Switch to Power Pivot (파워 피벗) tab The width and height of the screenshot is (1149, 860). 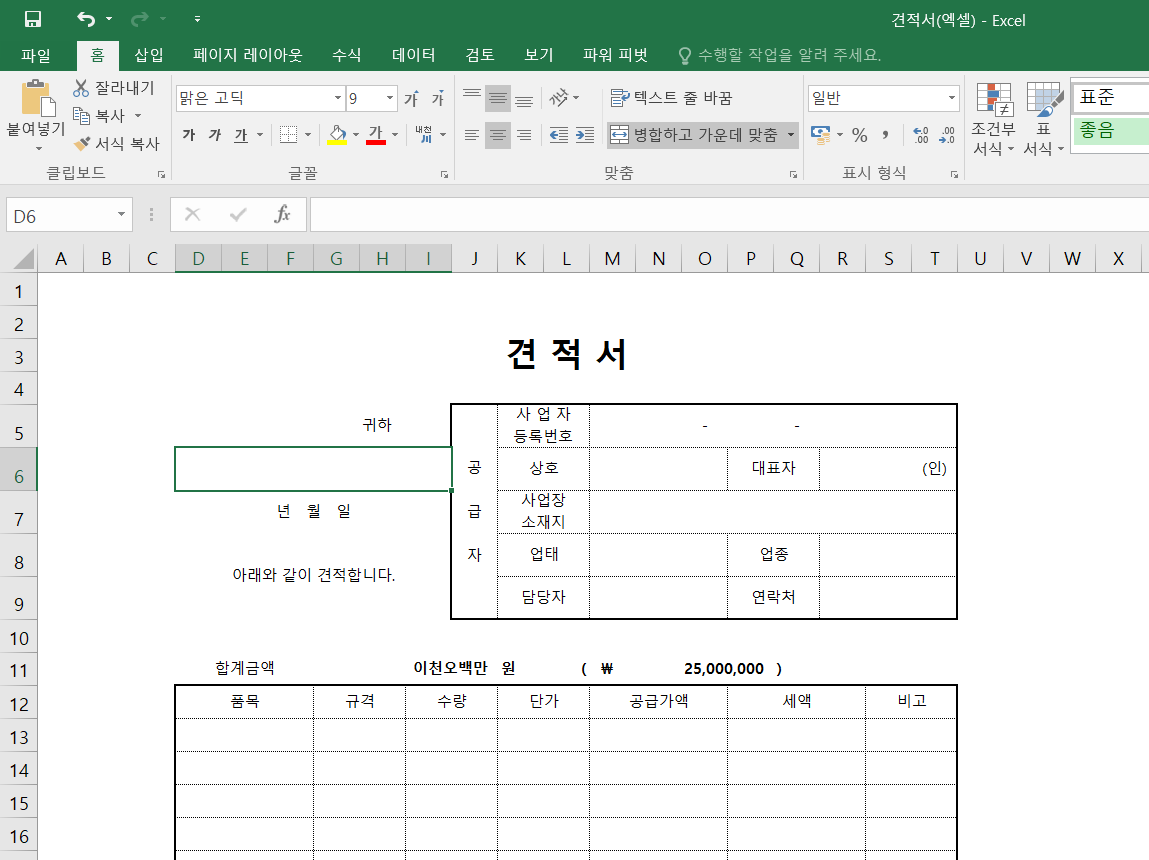616,55
